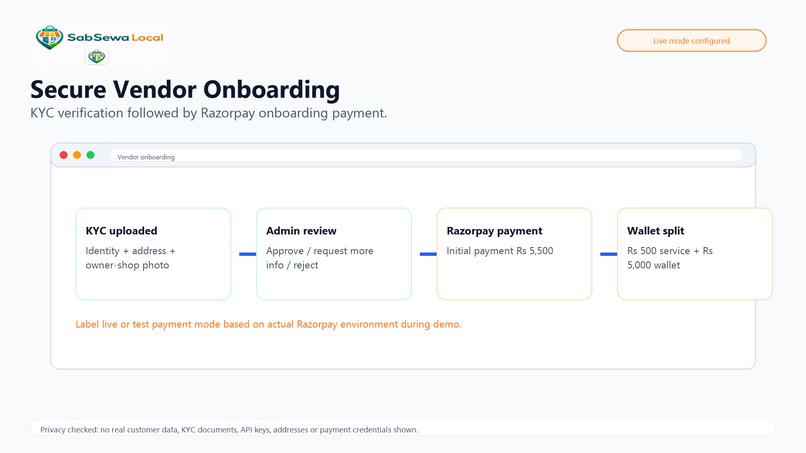The image size is (806, 453).
Task: Select the Admin review card
Action: [x=334, y=253]
